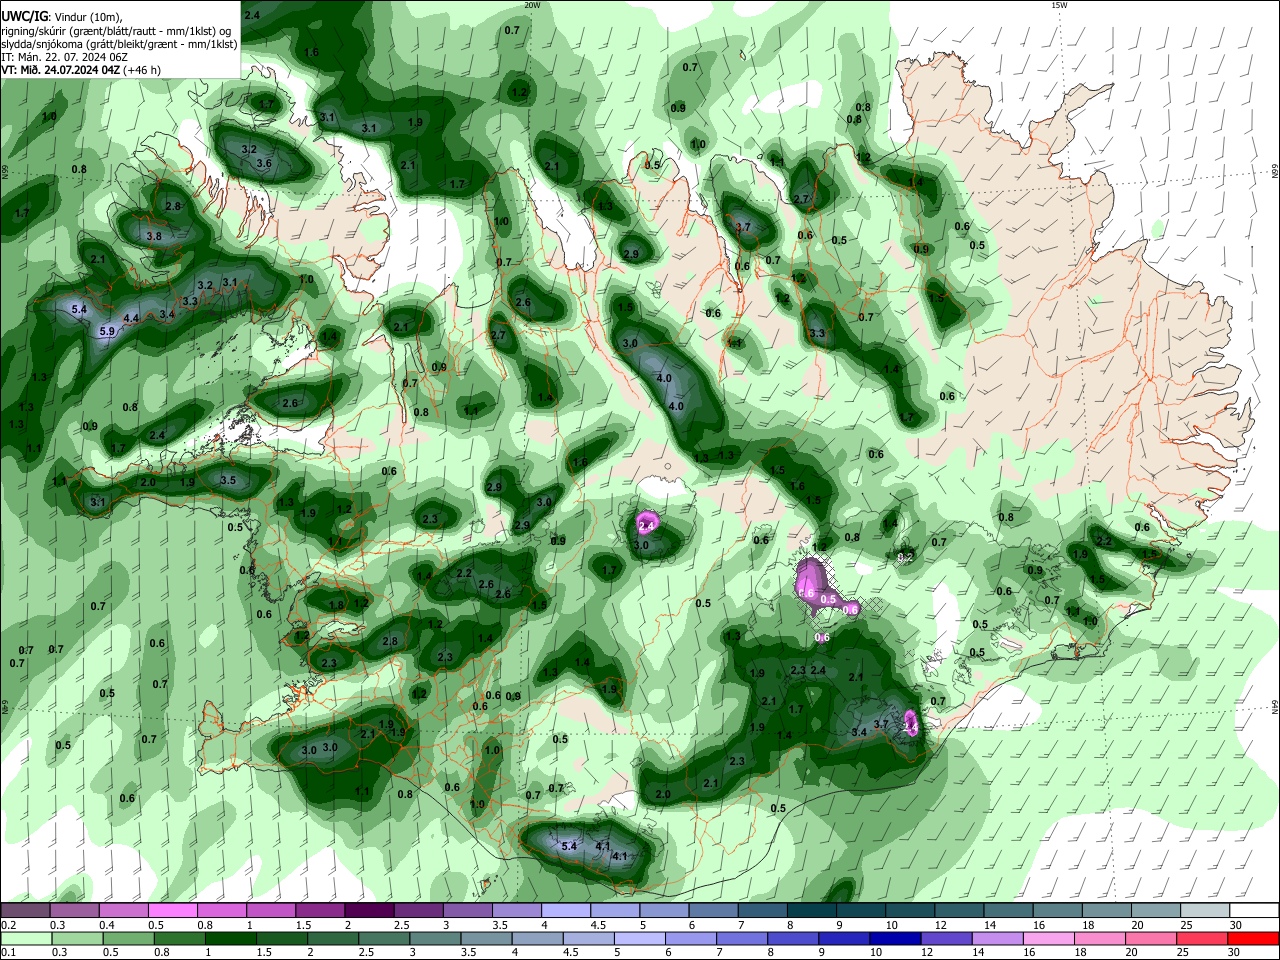
Task: Click the darkest purple swatch in the snow legend
Action: click(x=368, y=911)
